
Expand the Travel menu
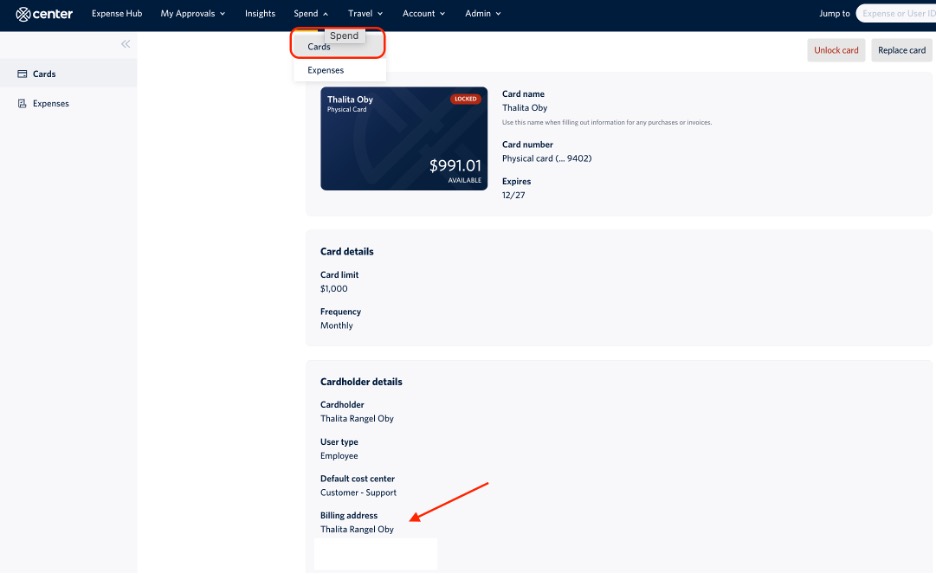(x=365, y=14)
